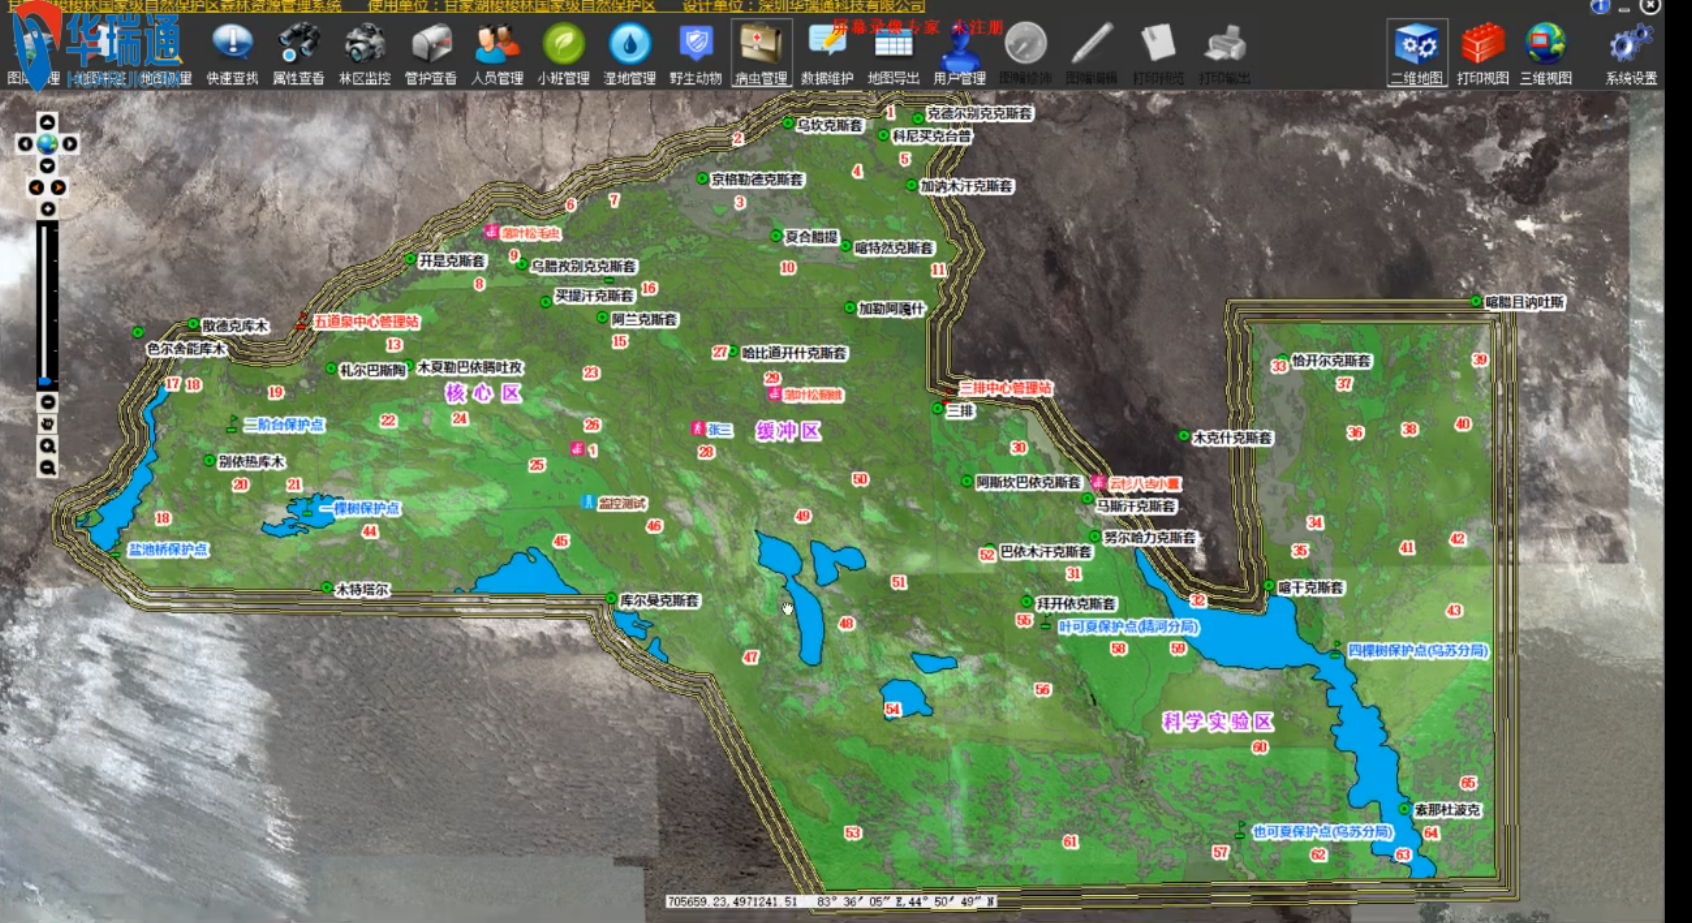Open 快速查找 quick search tool
This screenshot has height=923, width=1692.
click(232, 45)
